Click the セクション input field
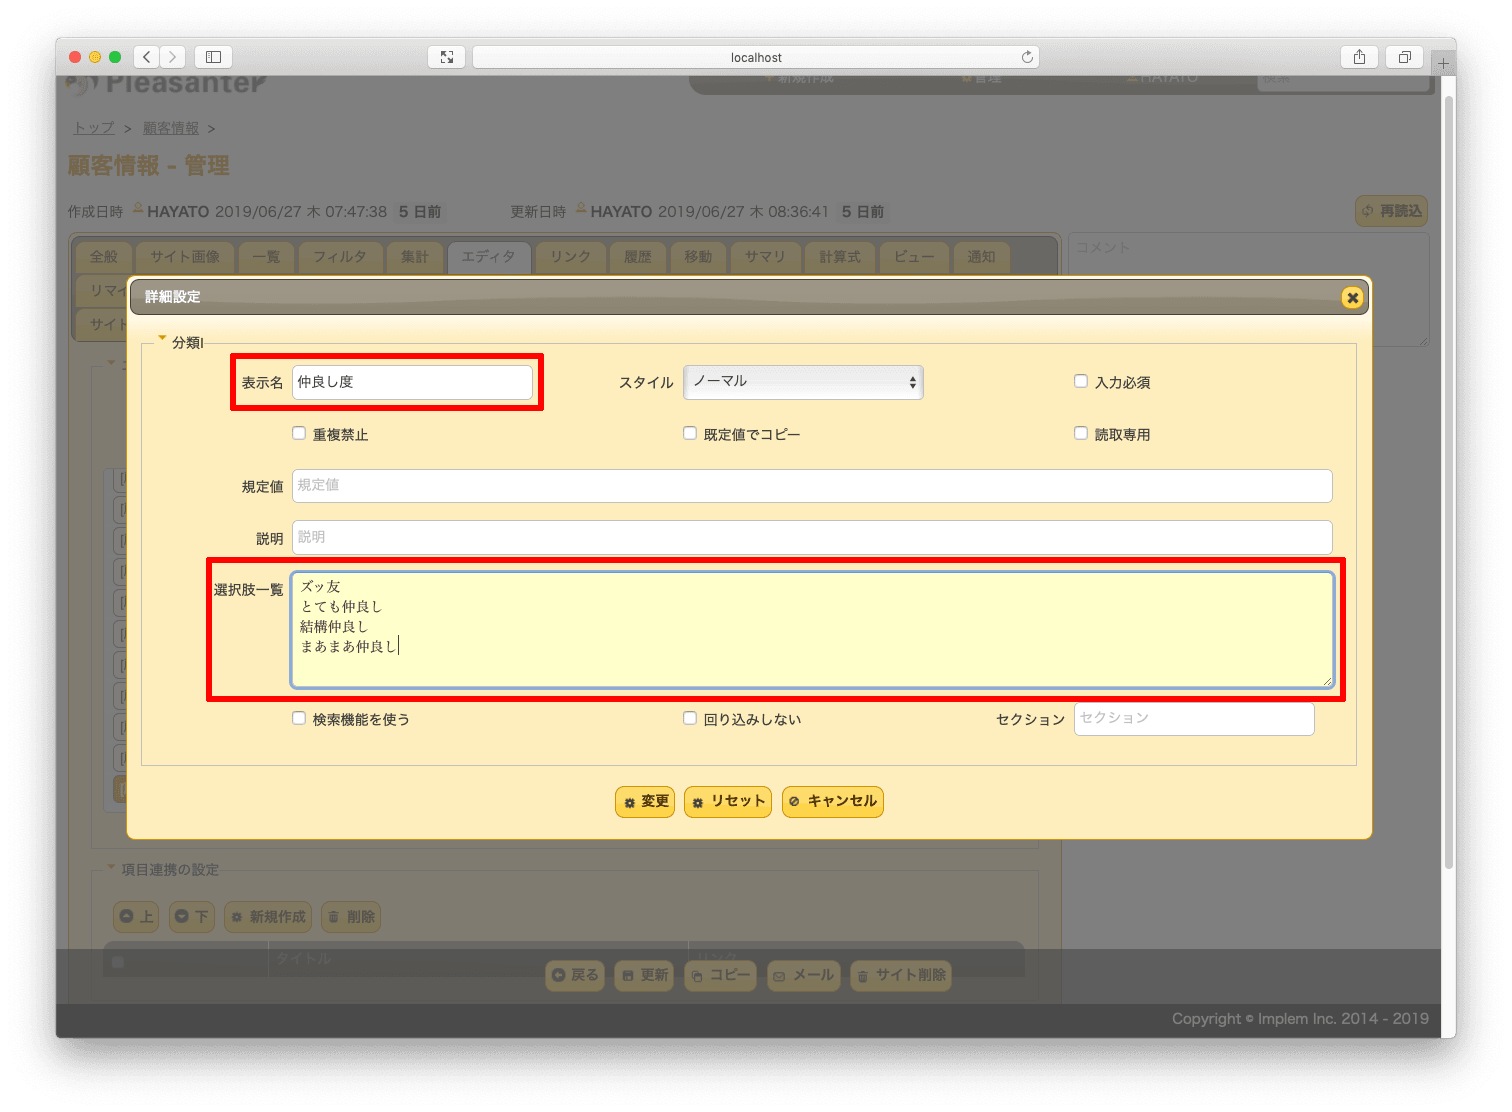Viewport: 1512px width, 1112px height. coord(1194,719)
